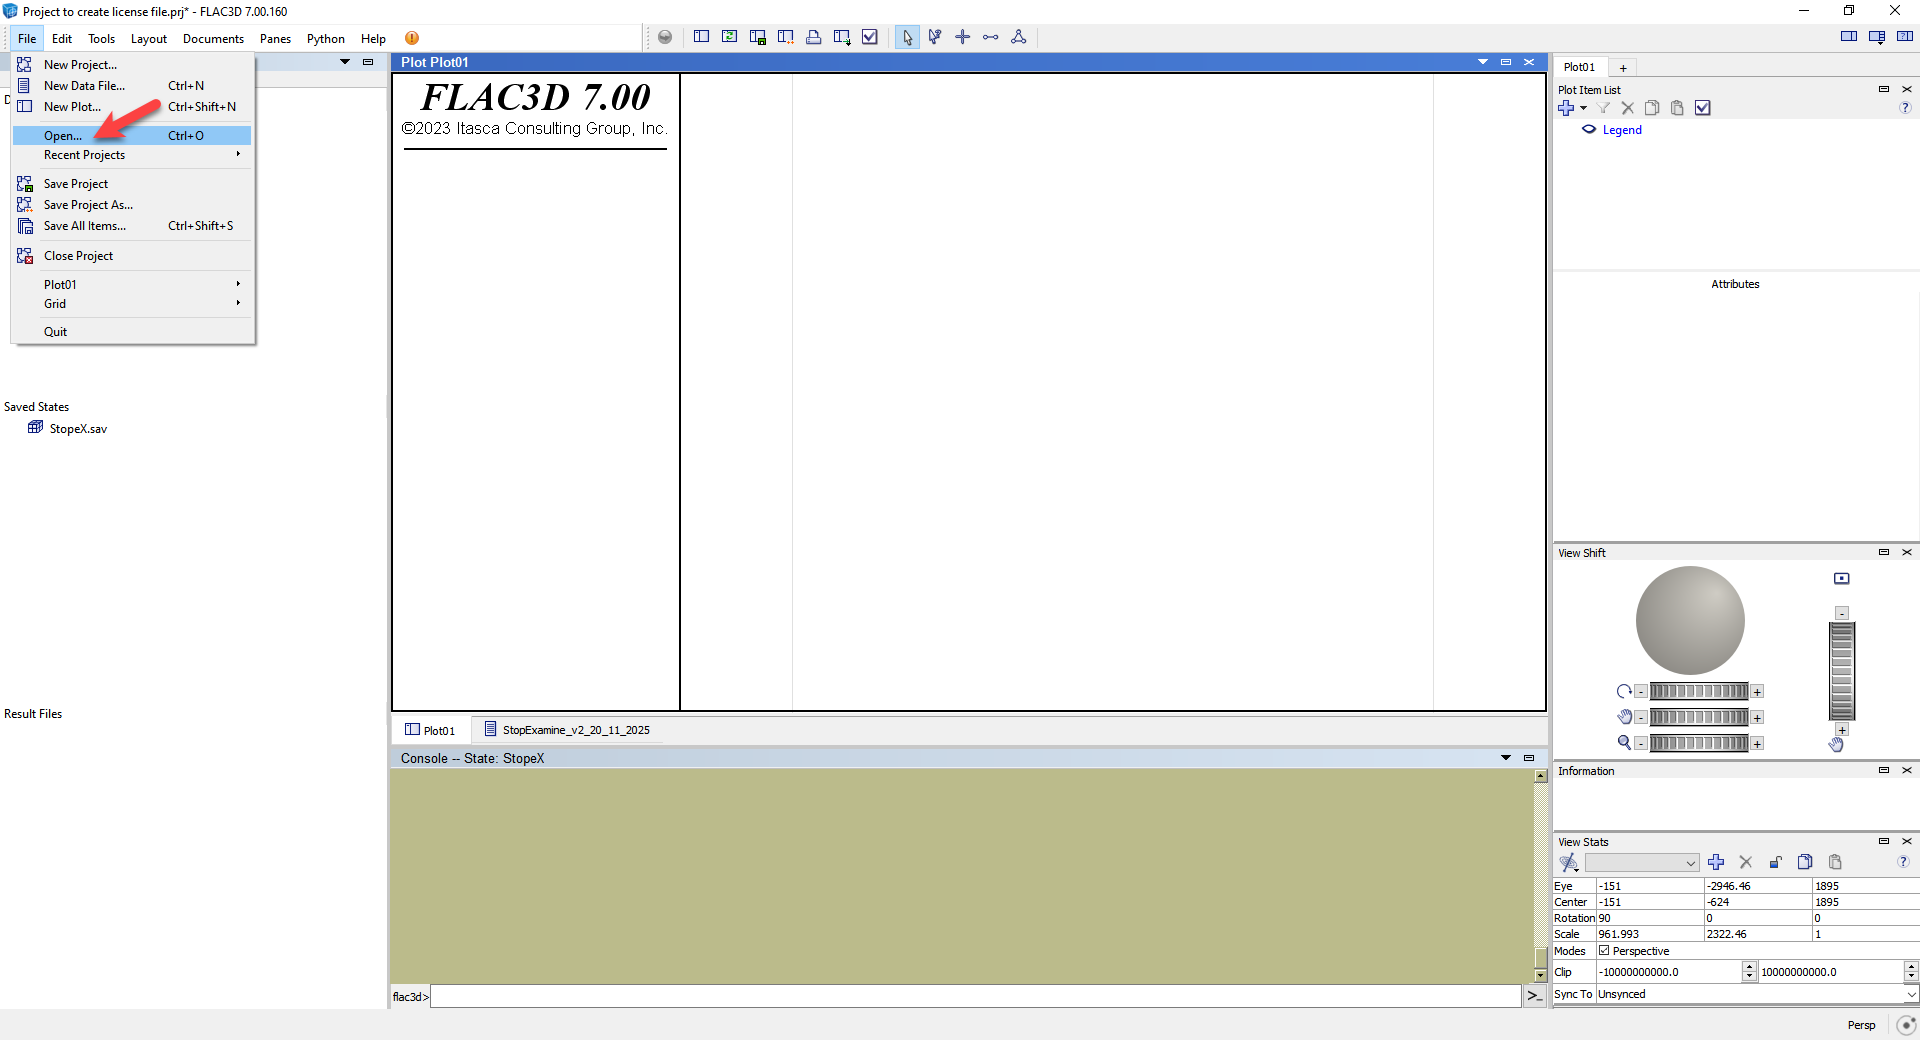This screenshot has width=1920, height=1040.
Task: Click the delete X icon in Plot Item List
Action: pos(1628,108)
